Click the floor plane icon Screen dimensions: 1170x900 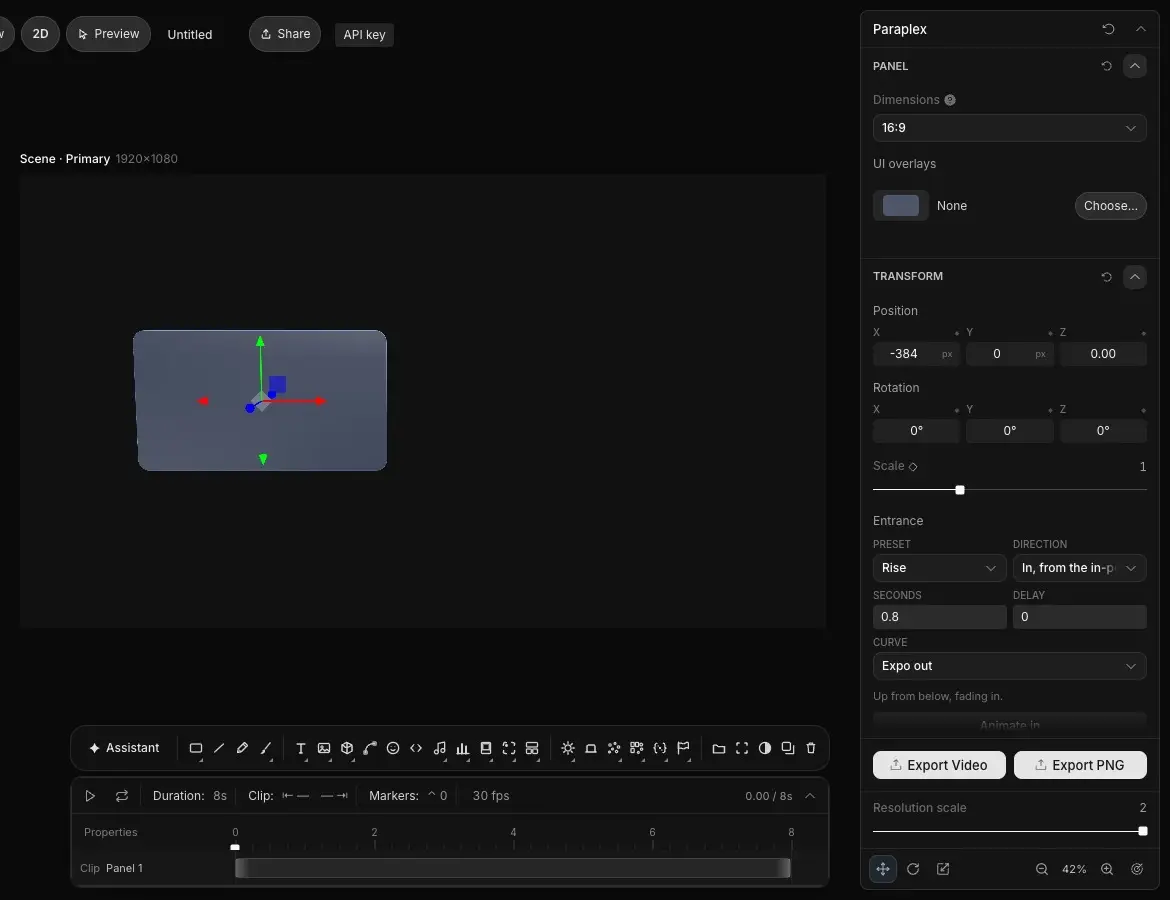coord(591,748)
